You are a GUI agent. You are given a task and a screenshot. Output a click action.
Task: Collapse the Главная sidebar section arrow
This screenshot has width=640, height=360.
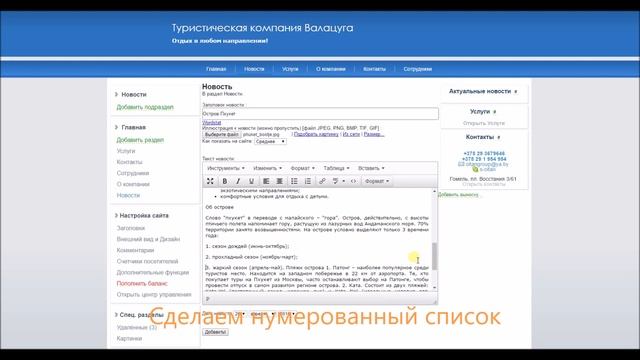pyautogui.click(x=116, y=127)
